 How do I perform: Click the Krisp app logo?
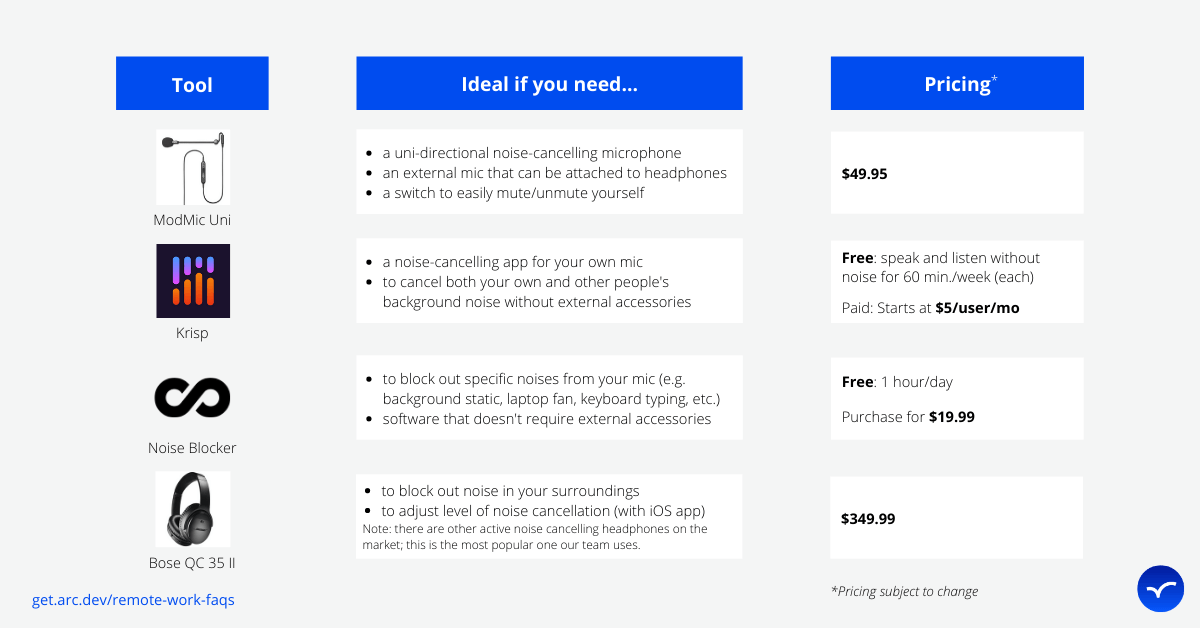tap(193, 281)
